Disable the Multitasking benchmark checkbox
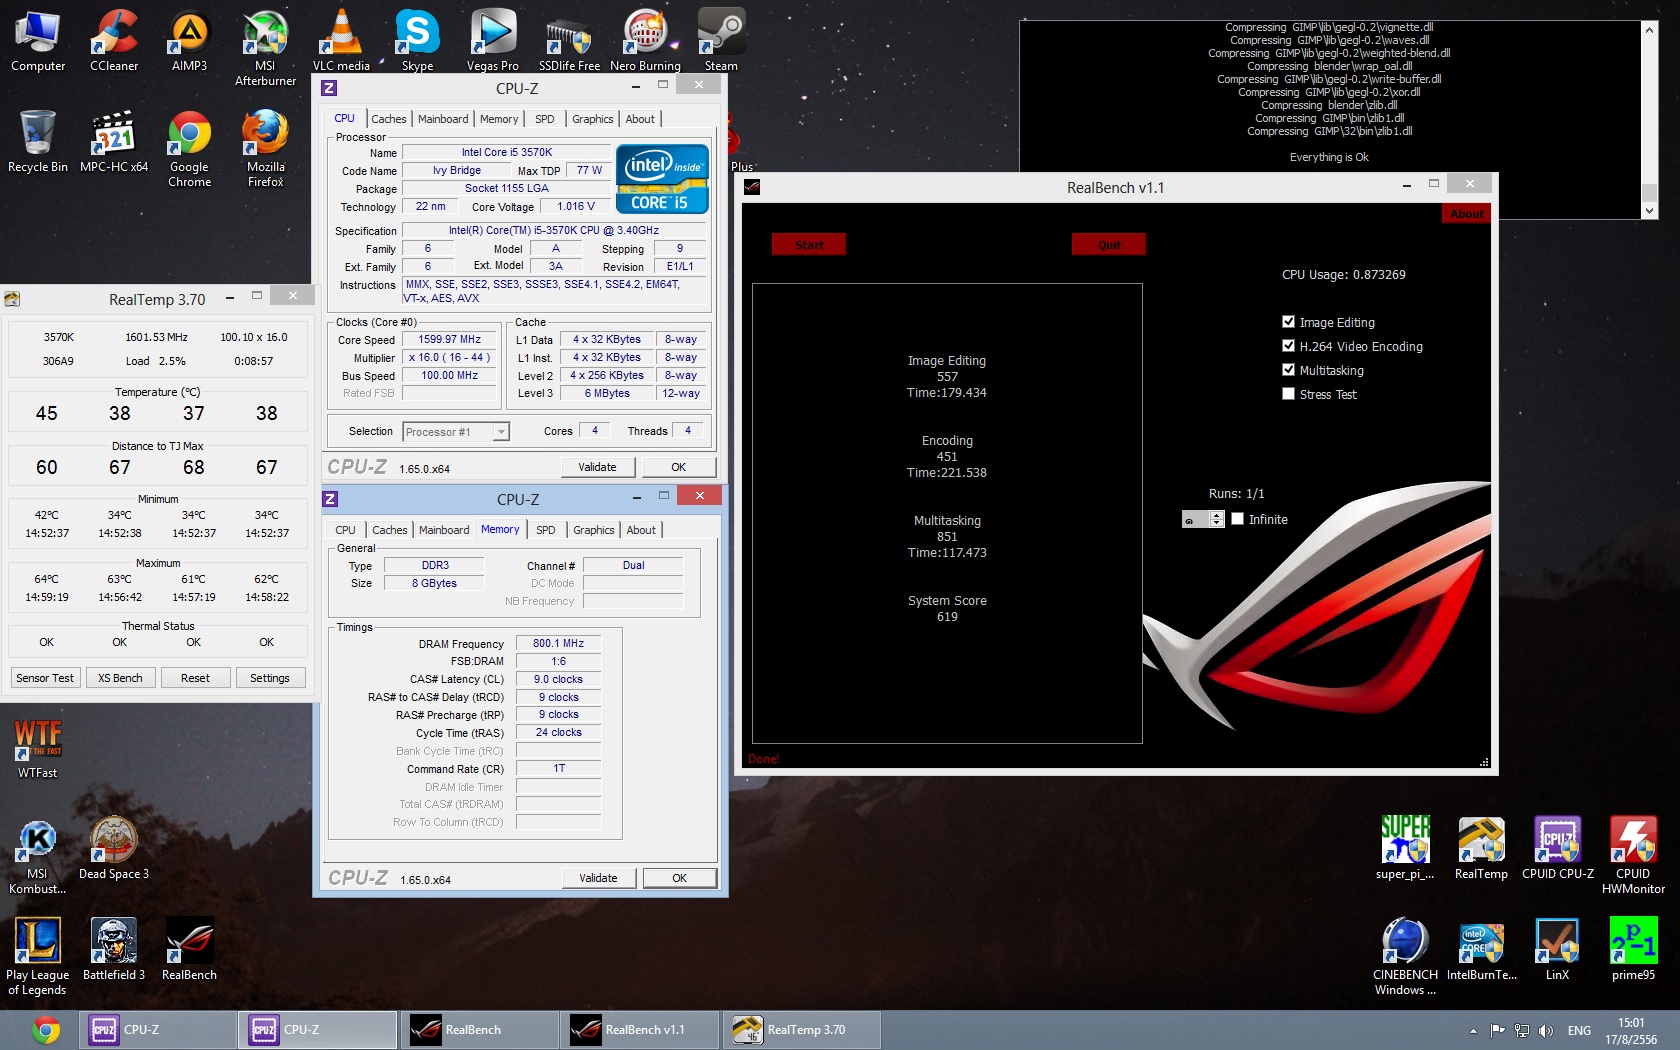Viewport: 1680px width, 1050px height. point(1288,370)
